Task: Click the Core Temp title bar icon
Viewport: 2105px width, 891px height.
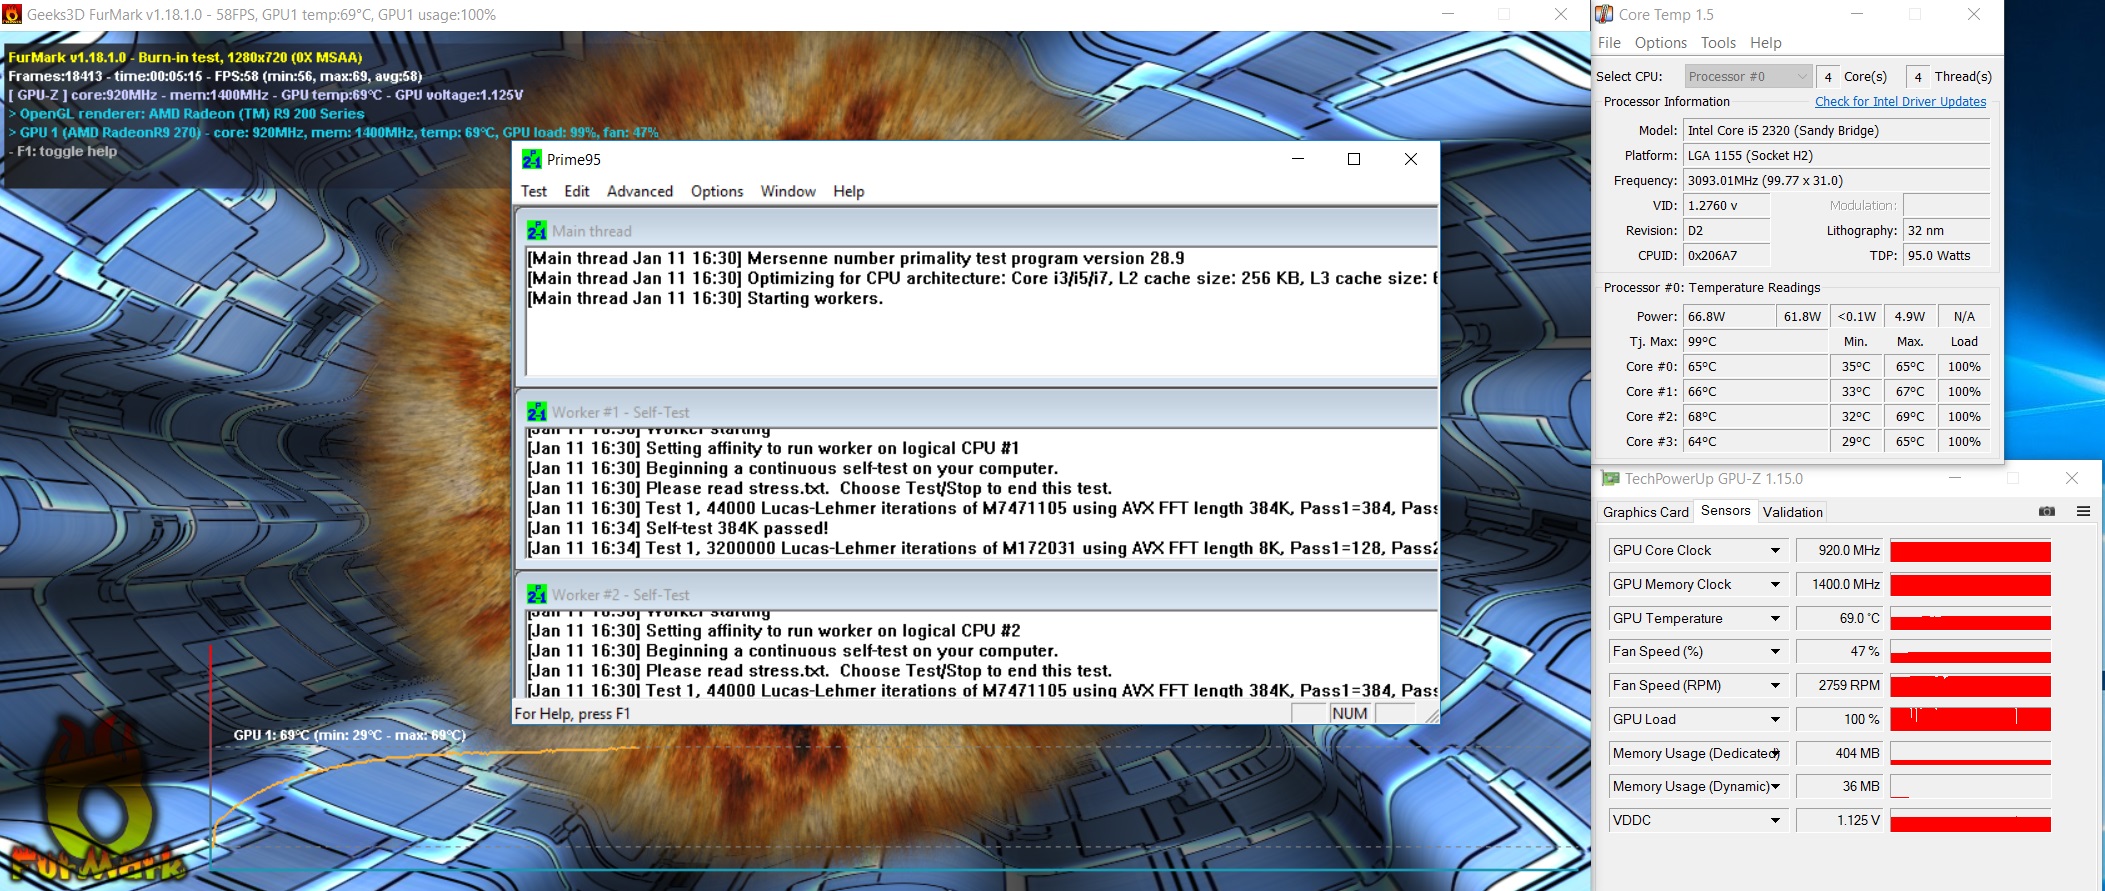Action: coord(1604,14)
